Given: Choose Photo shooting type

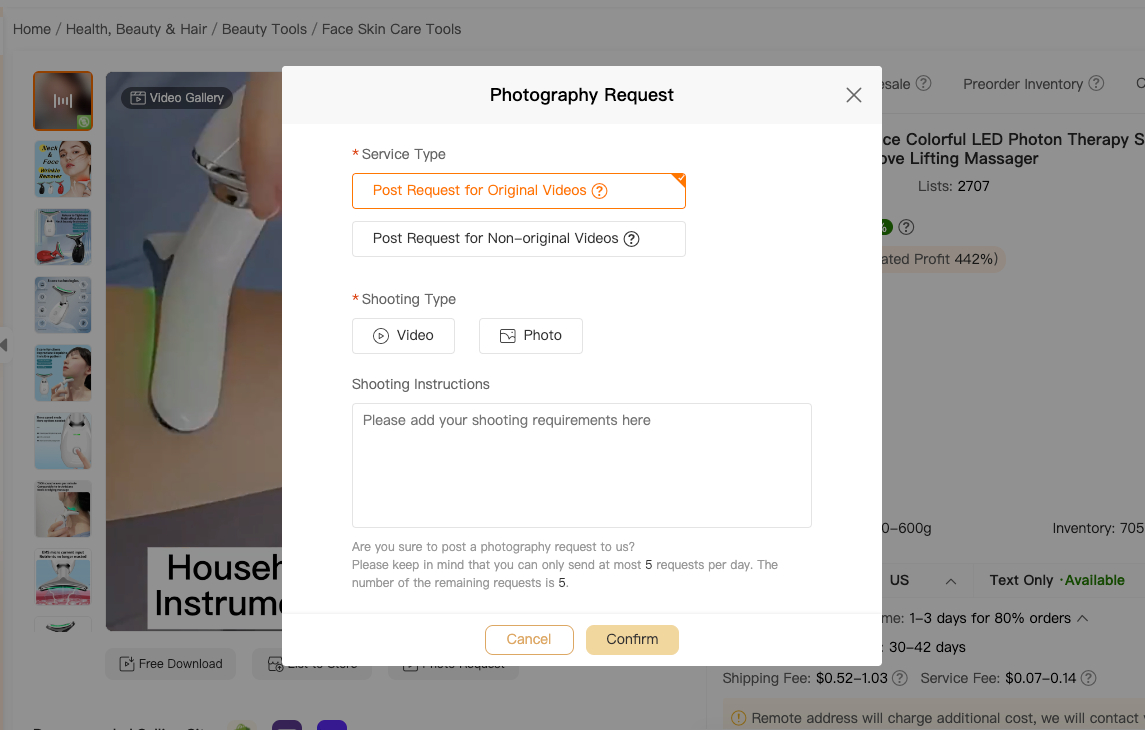Looking at the screenshot, I should click(530, 336).
